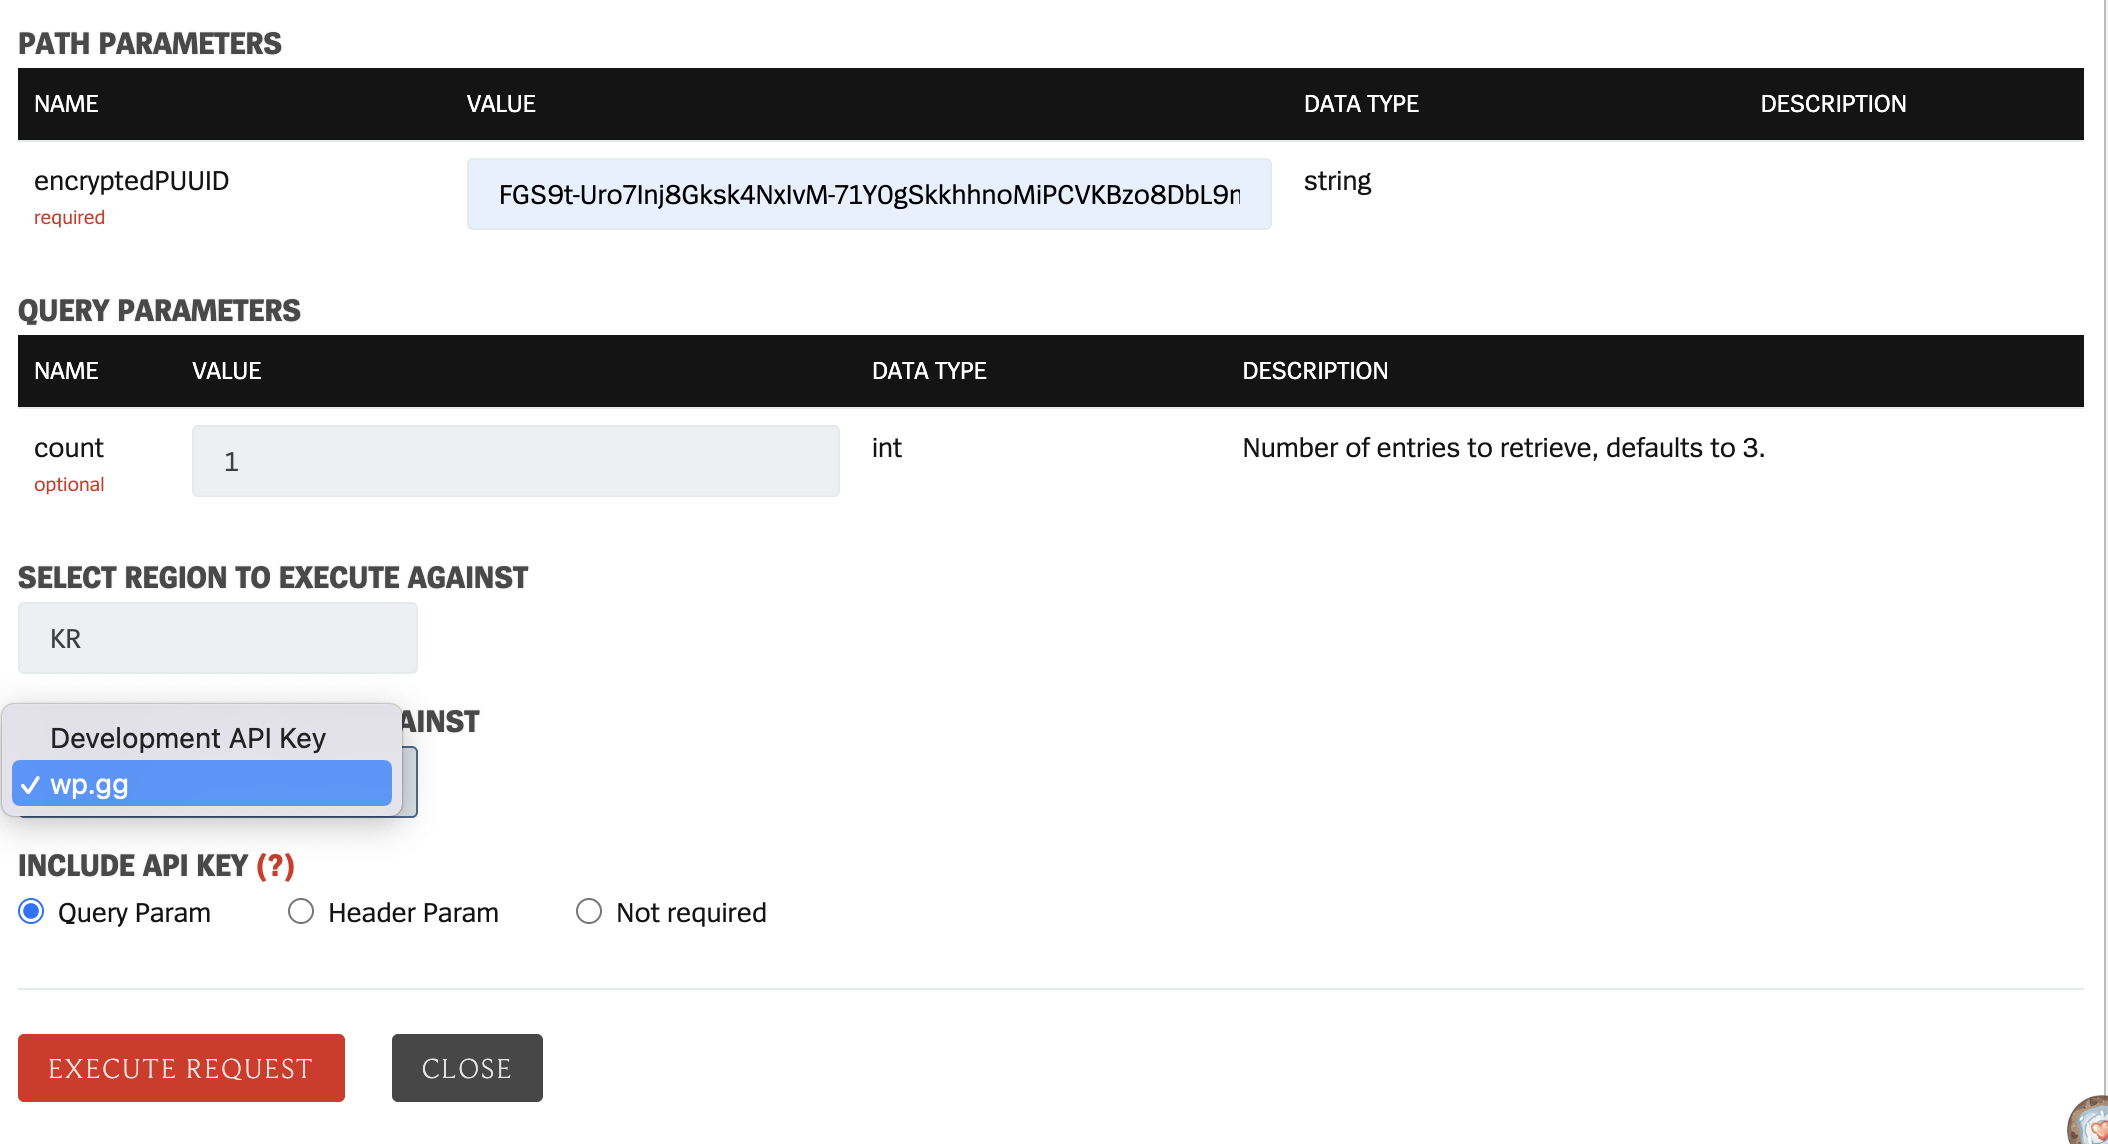The image size is (2108, 1144).
Task: Click the Query Parameters heading
Action: pos(159,311)
